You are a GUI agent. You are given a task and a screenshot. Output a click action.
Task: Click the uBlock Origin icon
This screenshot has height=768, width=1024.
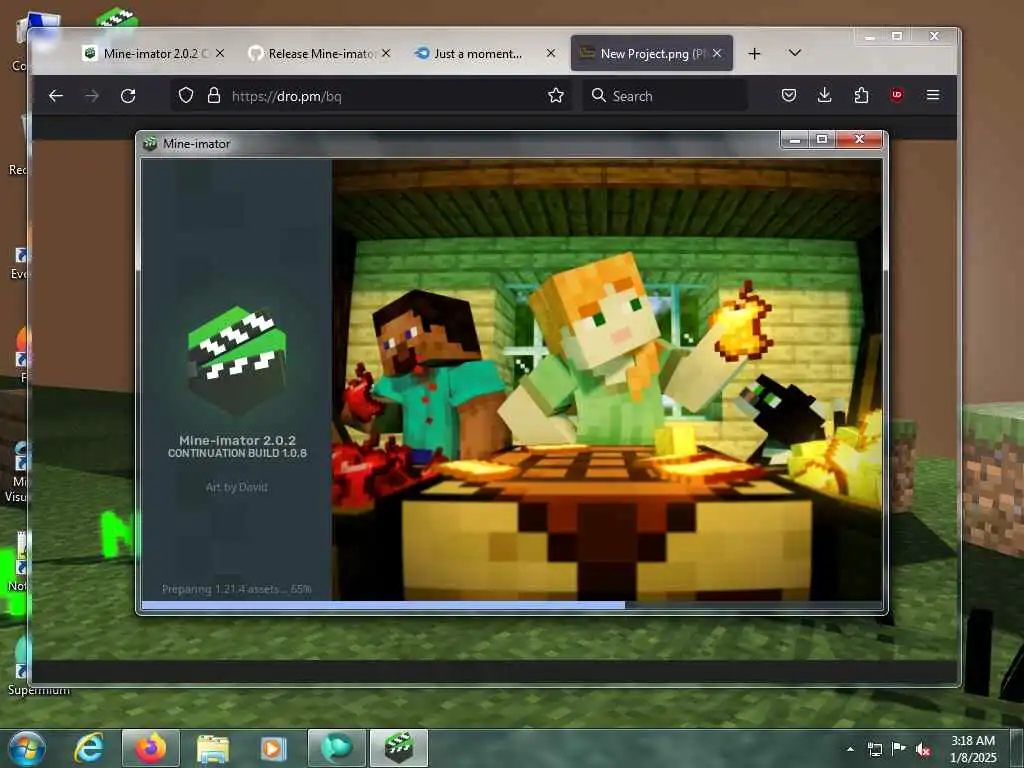point(897,95)
